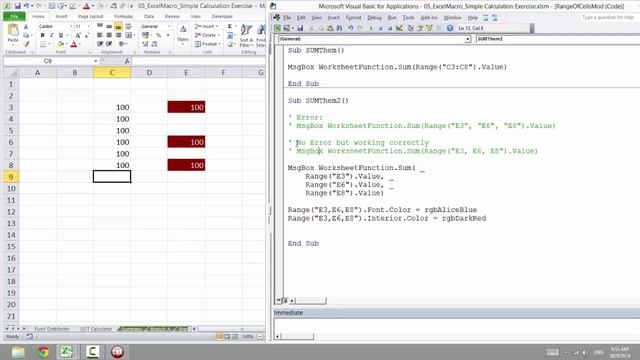The height and width of the screenshot is (360, 640).
Task: Open Chrome from the taskbar
Action: coord(43,352)
